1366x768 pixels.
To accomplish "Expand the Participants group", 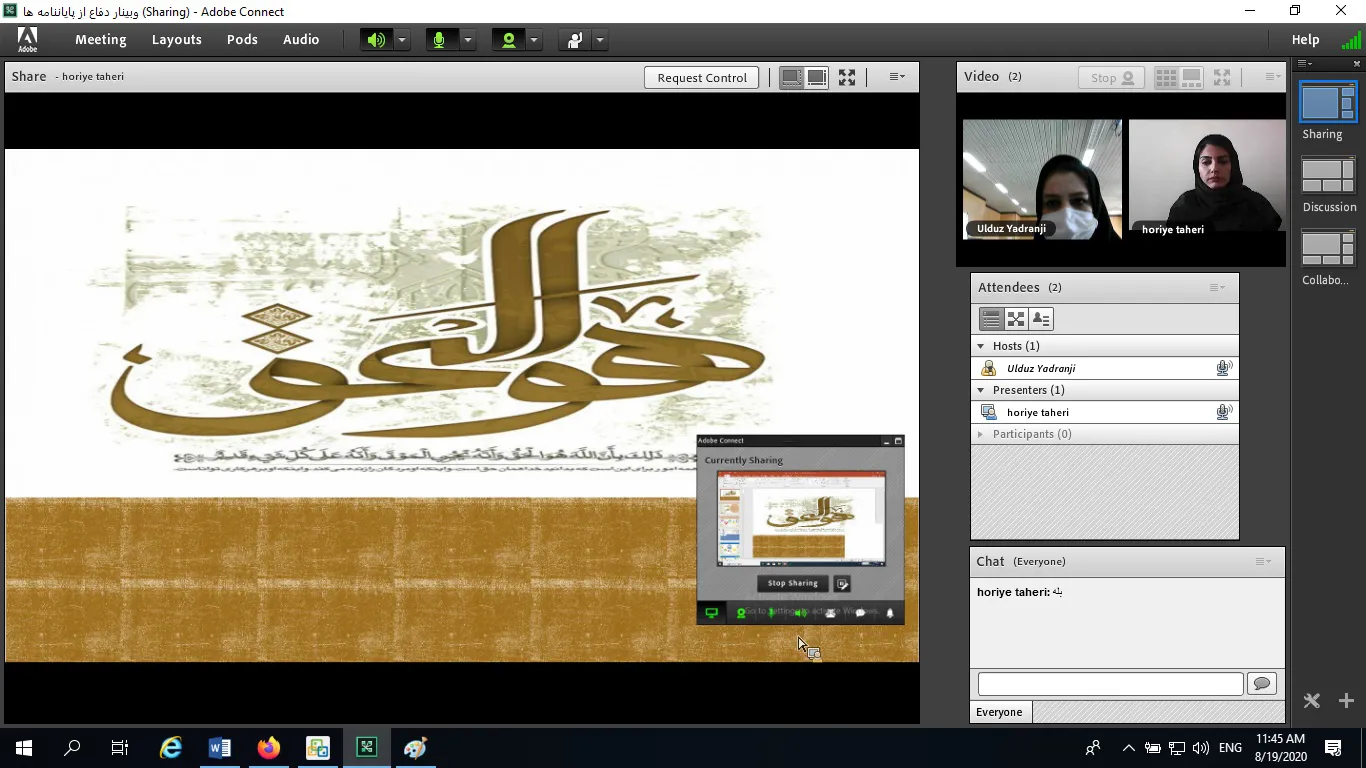I will pyautogui.click(x=981, y=434).
